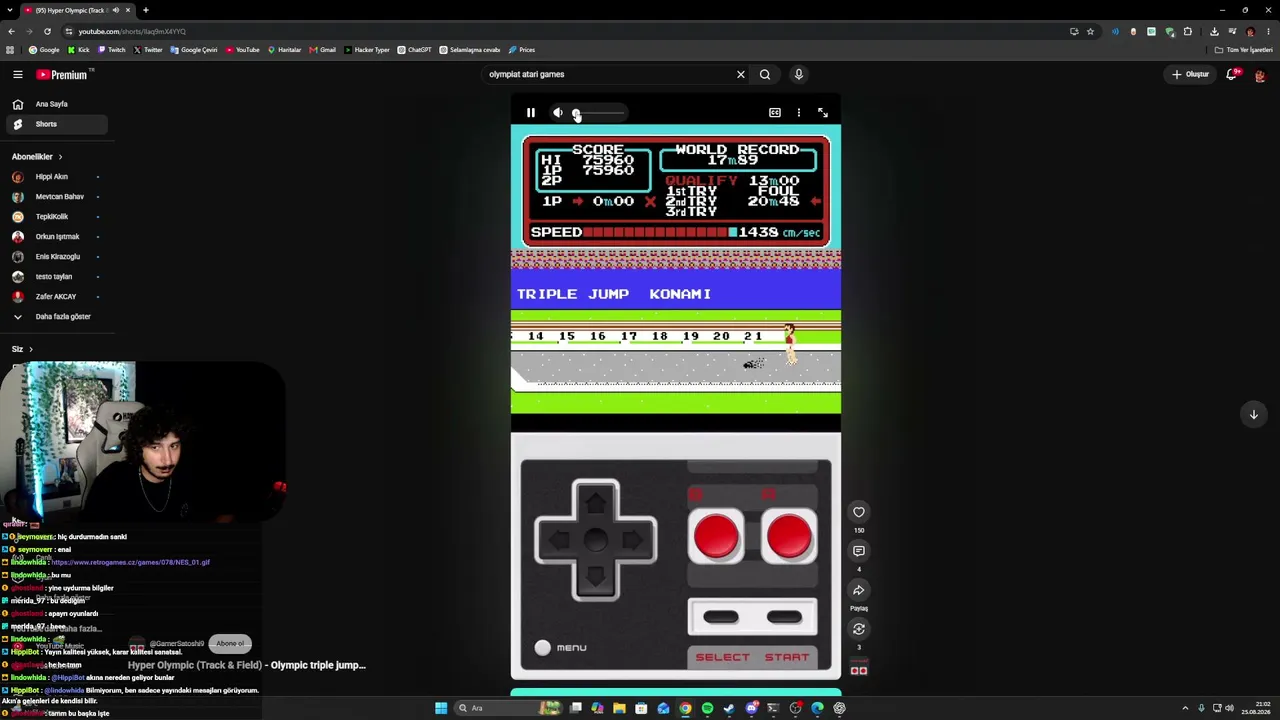This screenshot has height=720, width=1280.
Task: Open the YouTube guide hamburger menu
Action: (17, 74)
